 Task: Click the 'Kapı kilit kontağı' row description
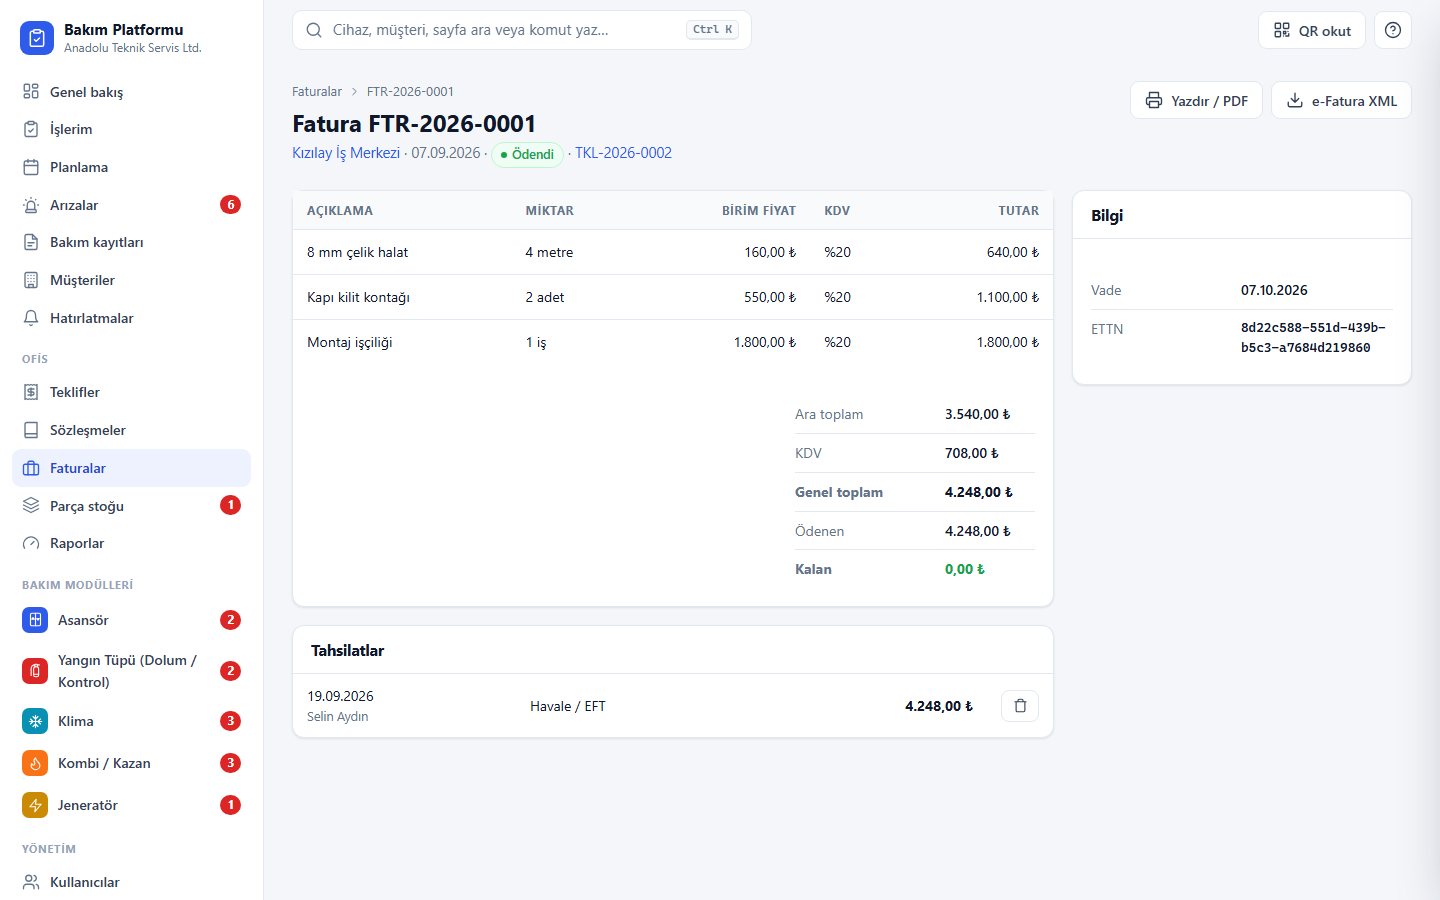(x=358, y=297)
